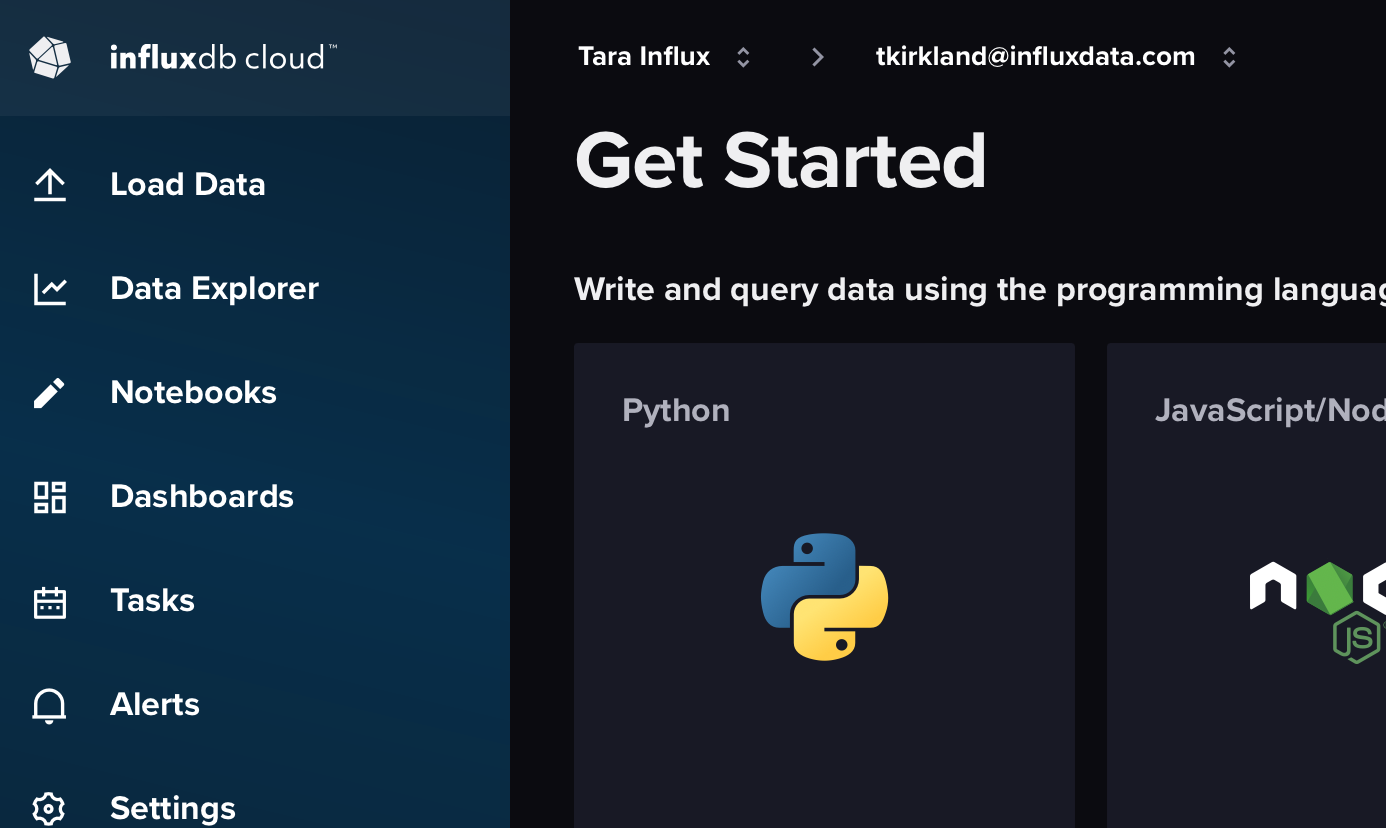
Task: Click the breadcrumb arrow between org and account
Action: (x=817, y=57)
